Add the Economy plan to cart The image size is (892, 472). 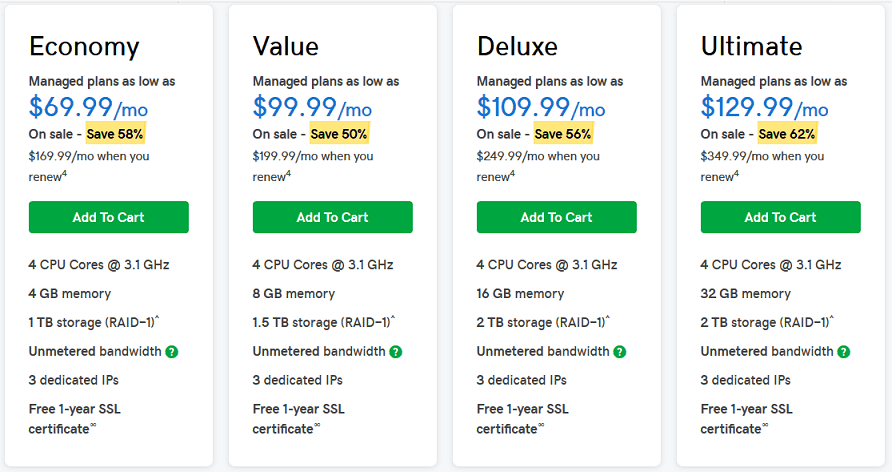109,217
